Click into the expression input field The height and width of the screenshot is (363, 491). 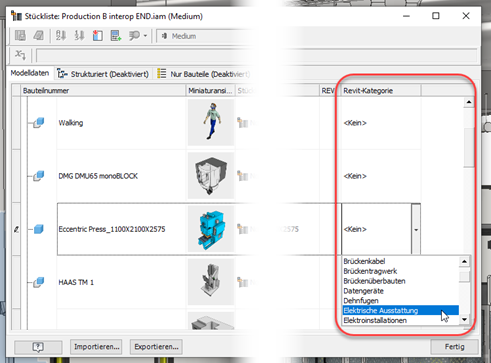(257, 55)
